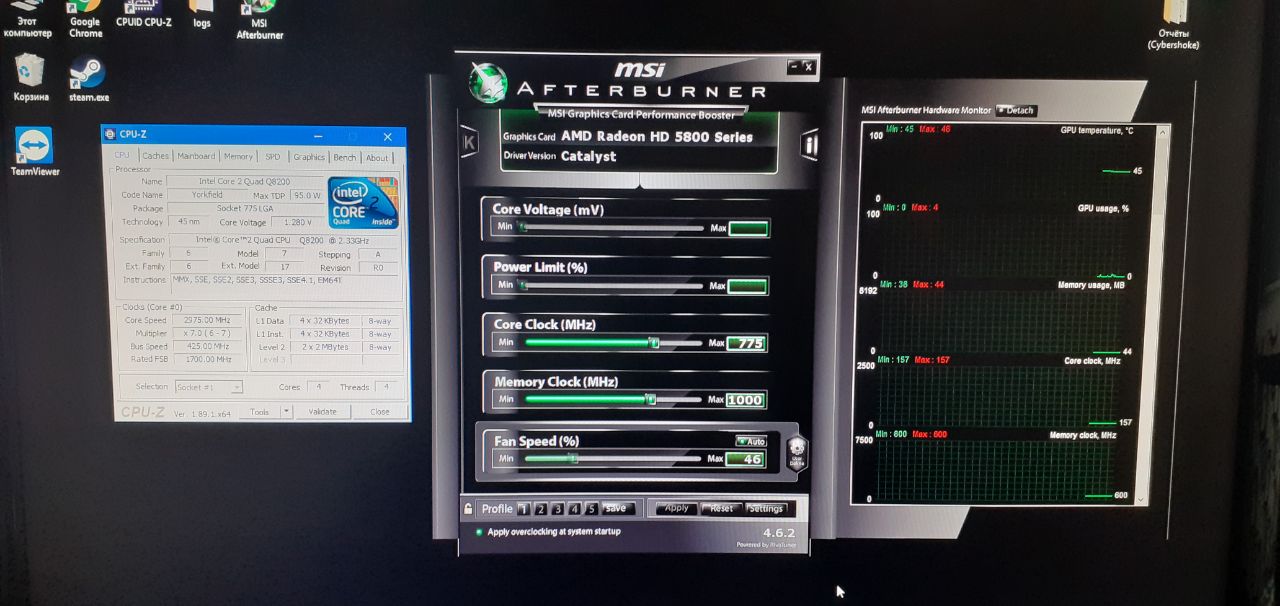Click the AMD Radeon HD 5800 Series text
Viewport: 1280px width, 606px height.
657,137
